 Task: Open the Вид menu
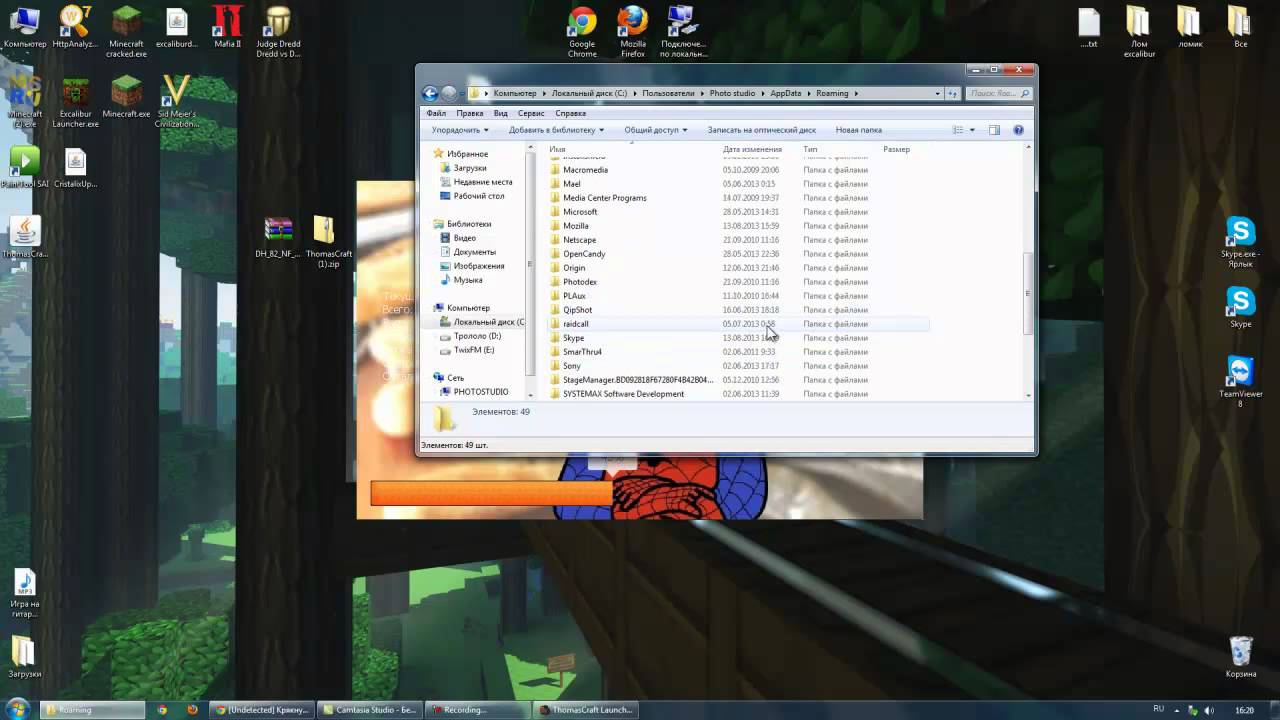click(x=500, y=113)
